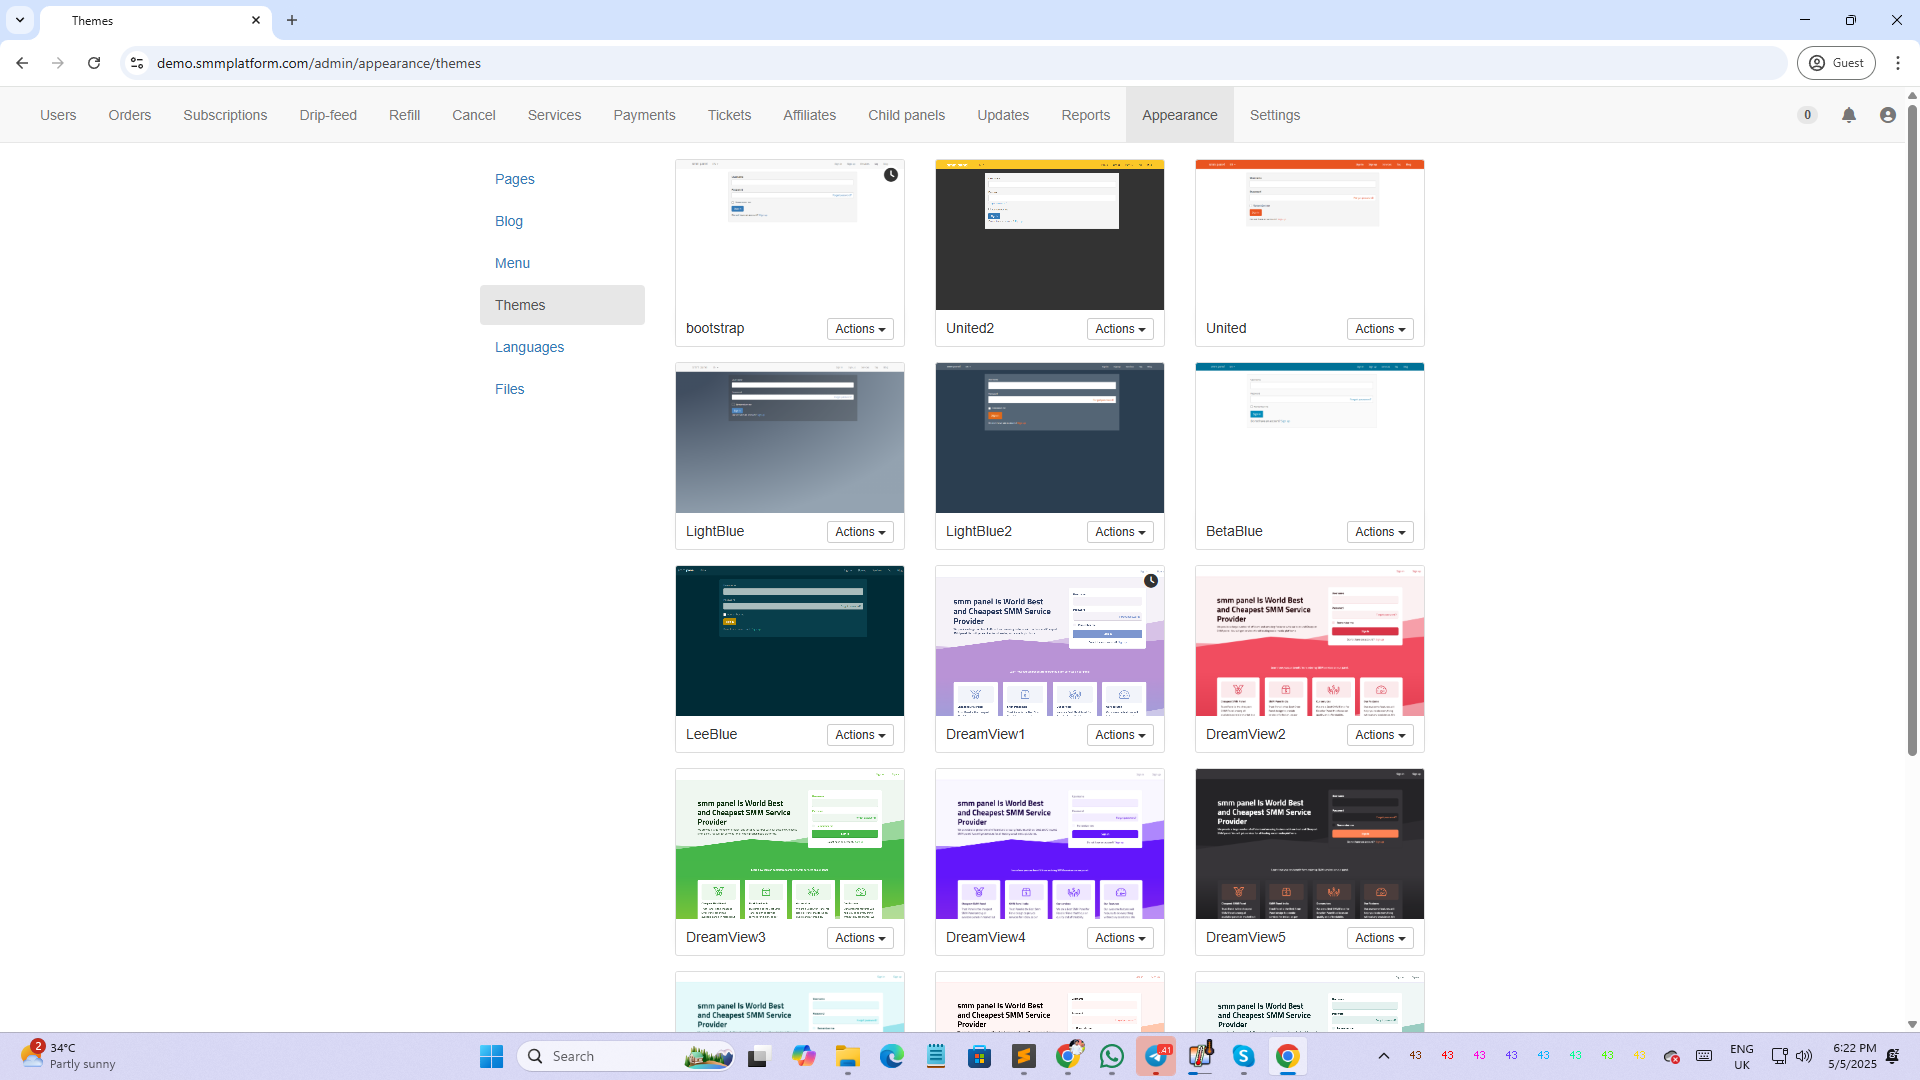
Task: Open Chrome three-dot menu
Action: click(x=1897, y=63)
